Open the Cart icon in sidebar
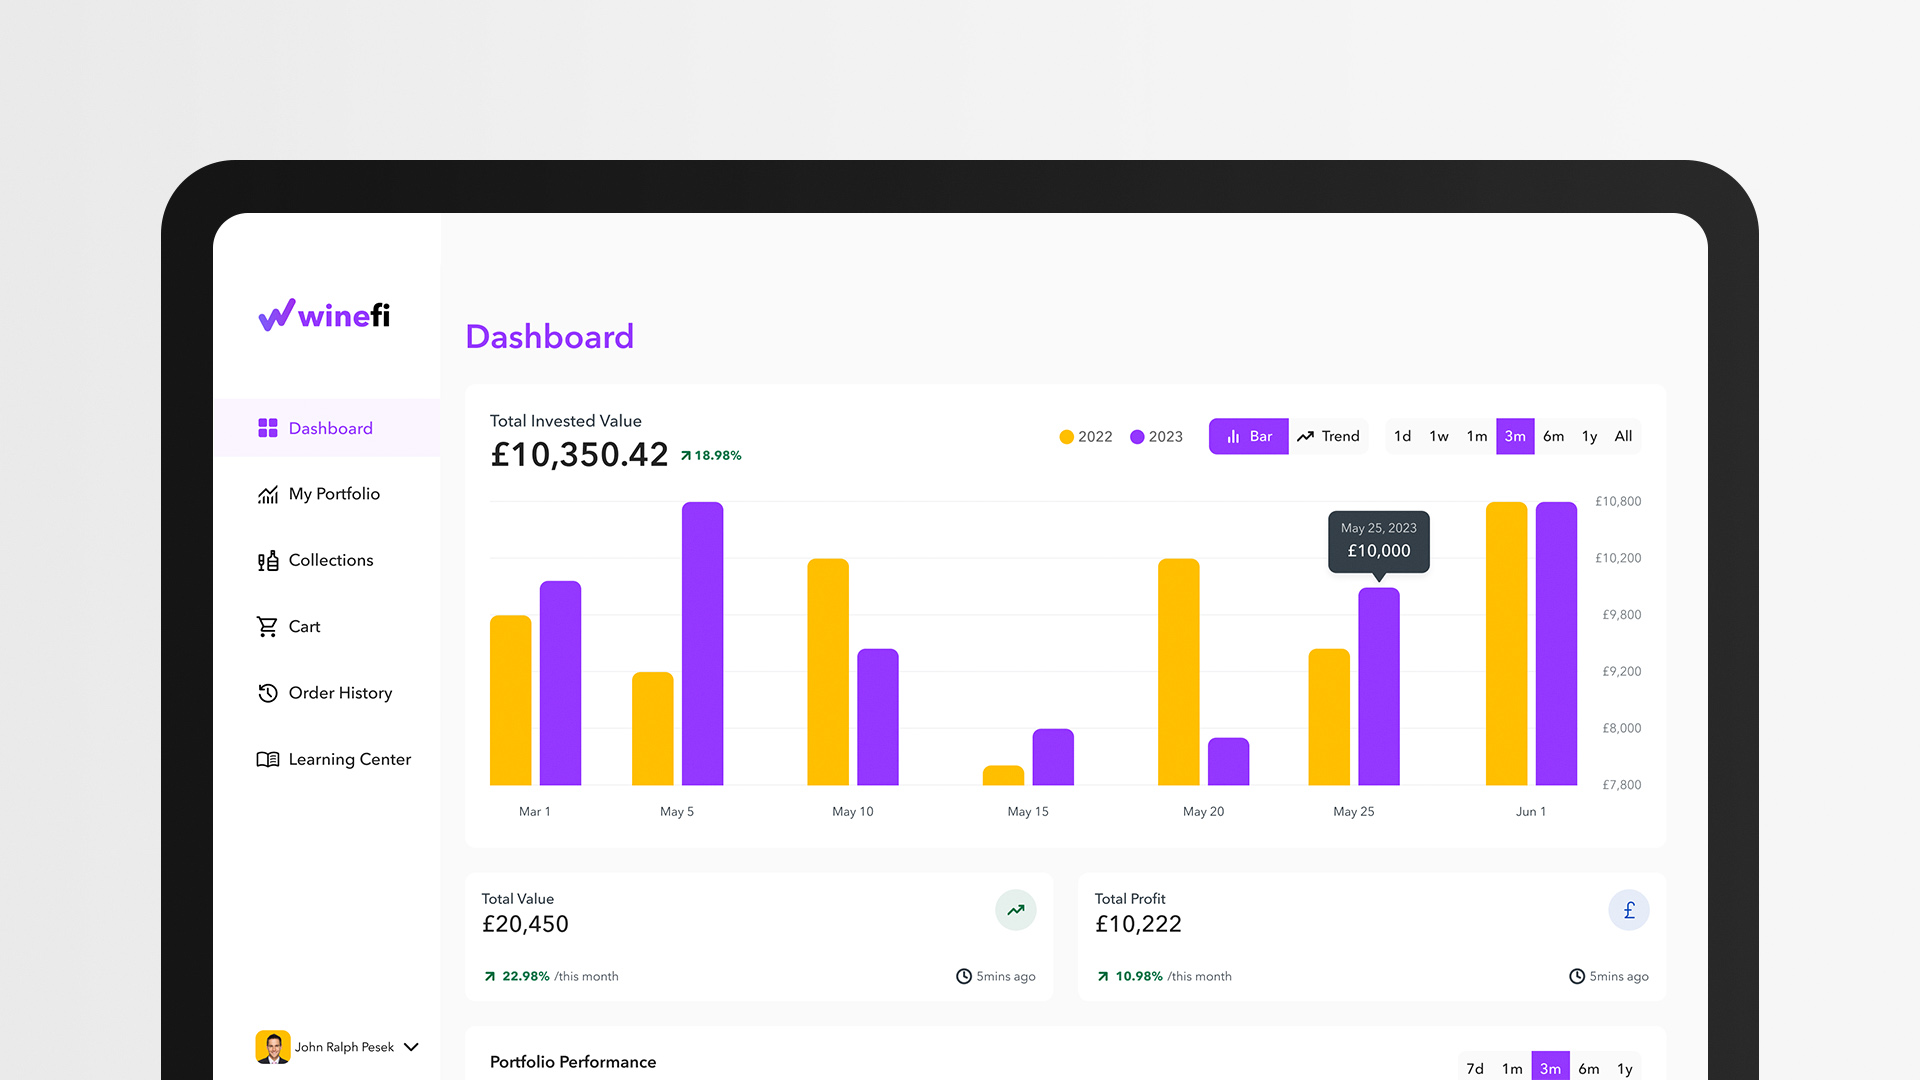1920x1080 pixels. [267, 627]
